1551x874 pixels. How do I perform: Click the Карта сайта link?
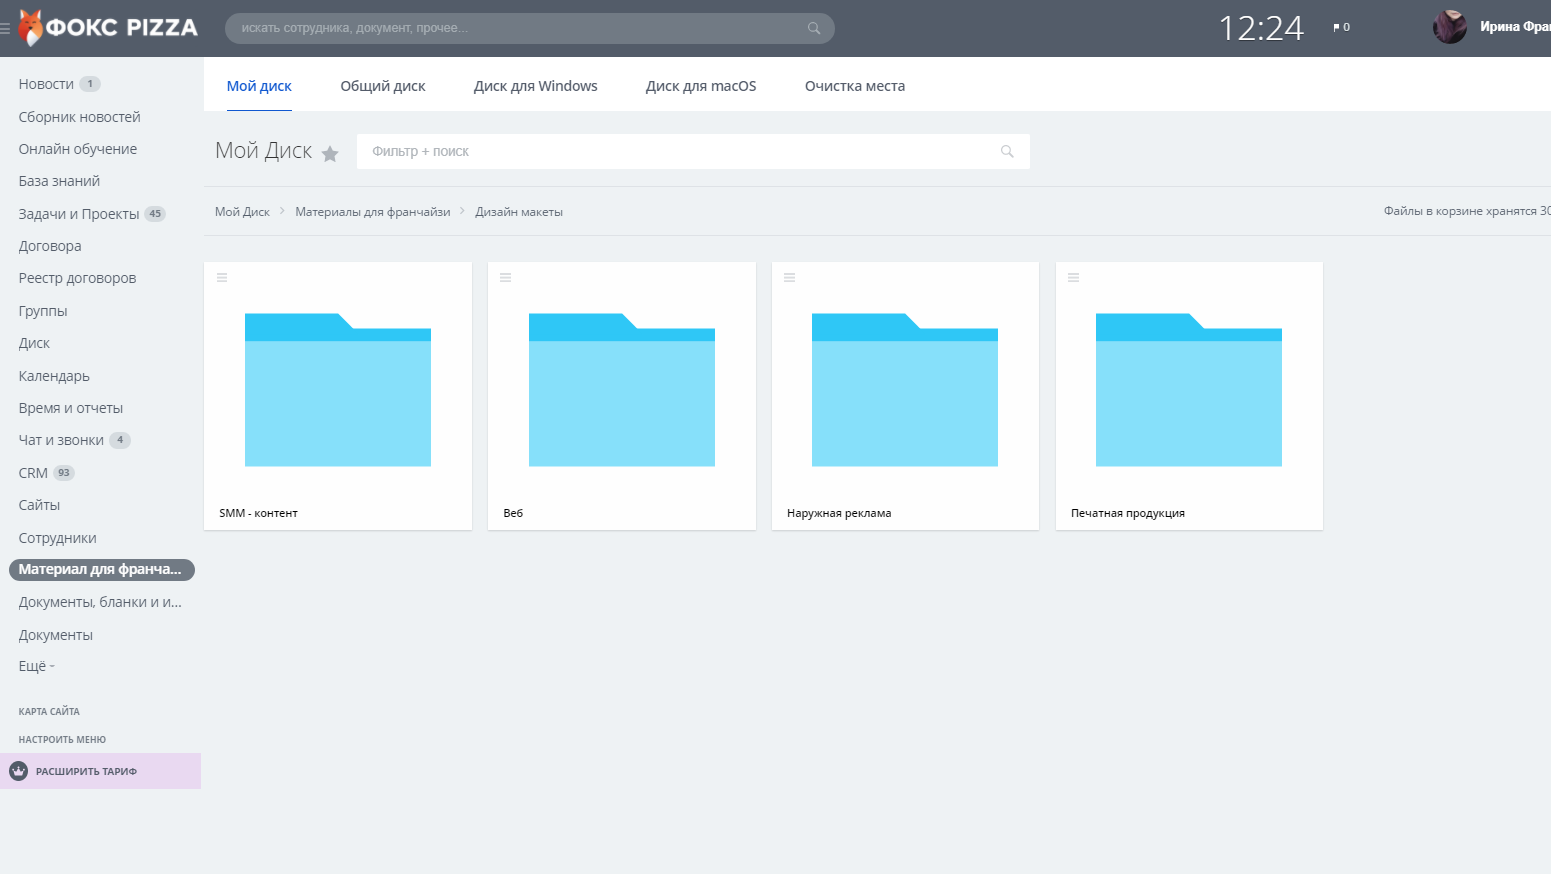[x=49, y=712]
